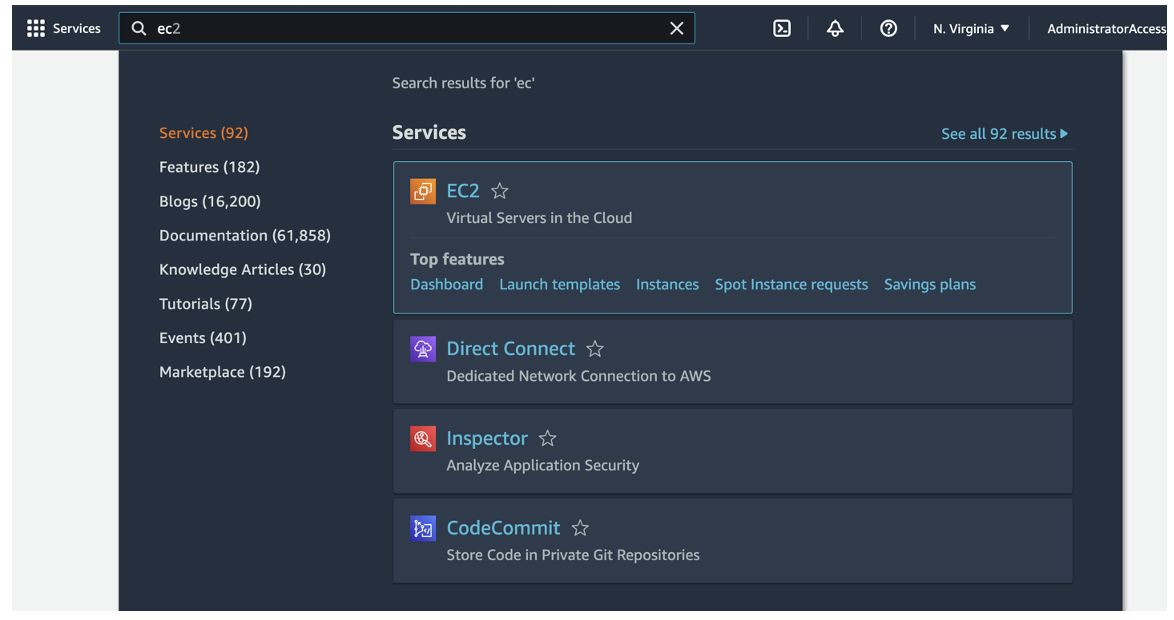Open EC2 Instances feature
The image size is (1174, 620).
pos(668,285)
